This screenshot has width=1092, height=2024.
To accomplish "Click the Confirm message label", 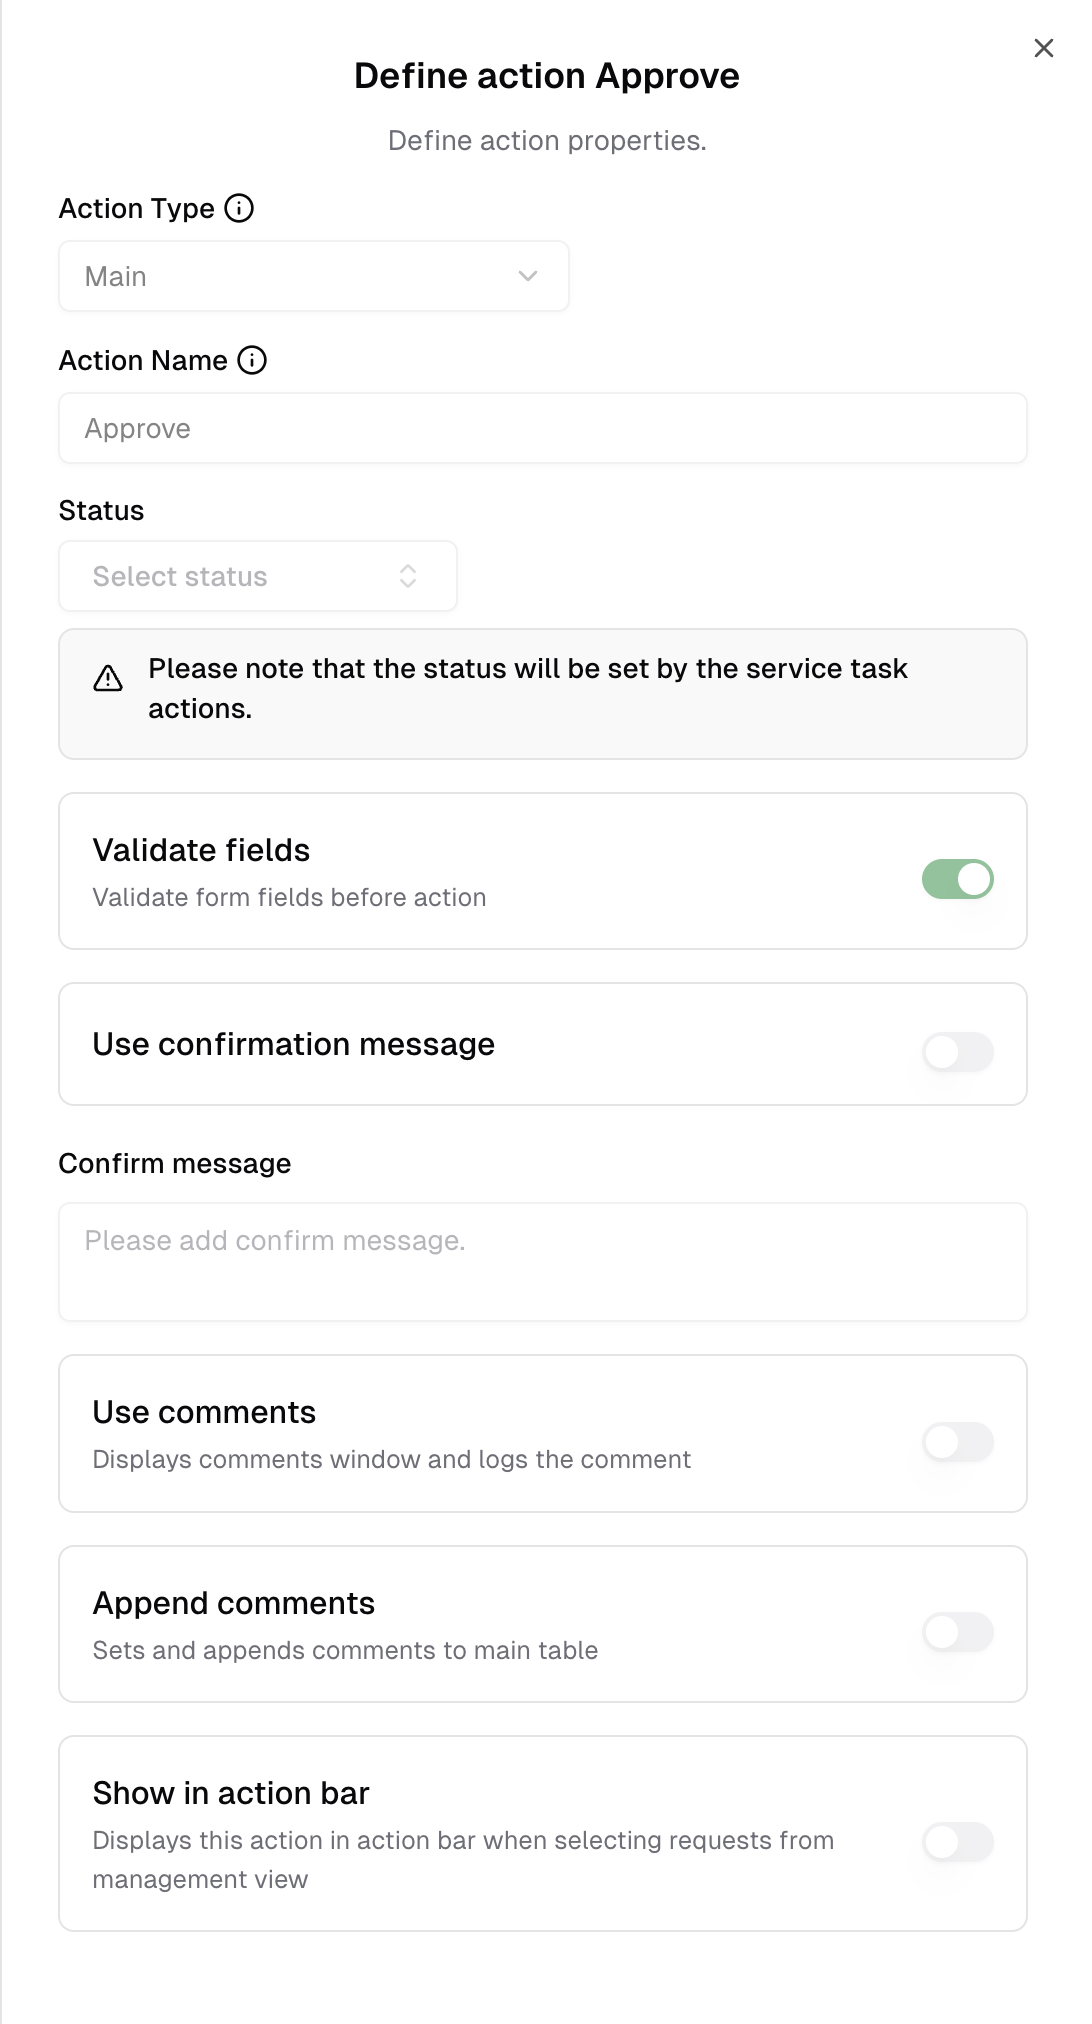I will 175,1163.
